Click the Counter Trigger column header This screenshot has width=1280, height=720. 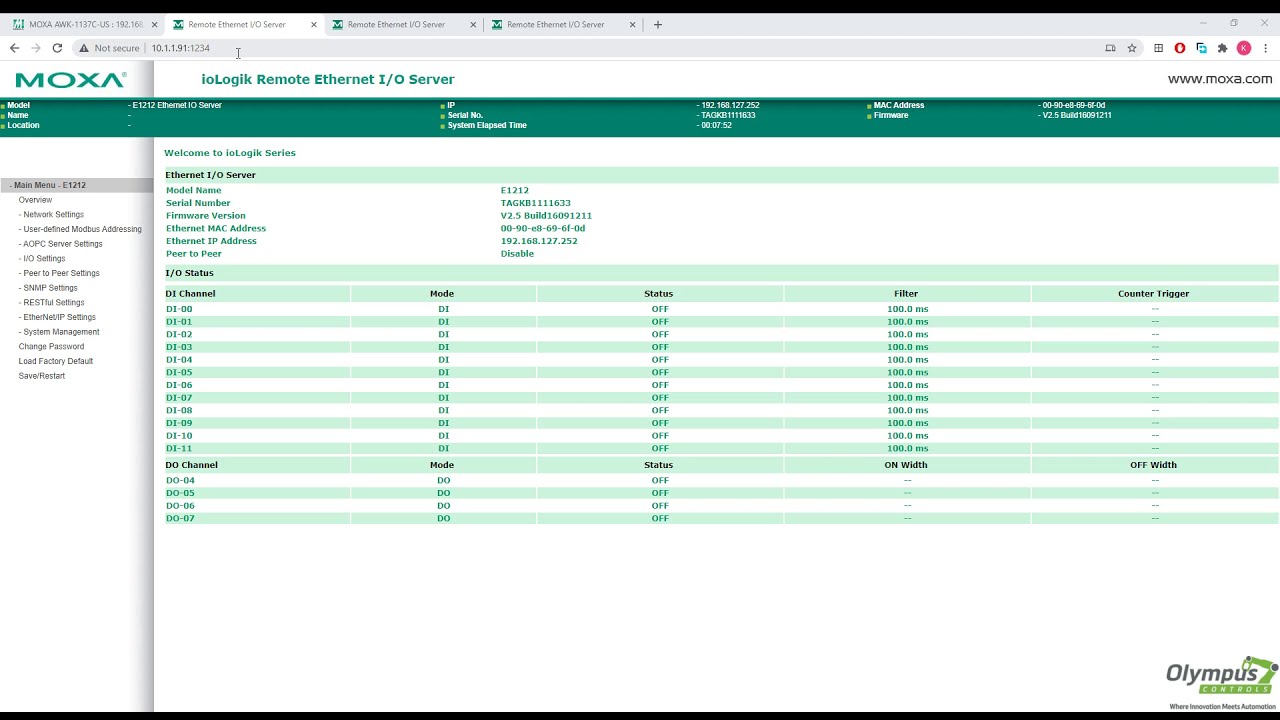click(x=1153, y=294)
